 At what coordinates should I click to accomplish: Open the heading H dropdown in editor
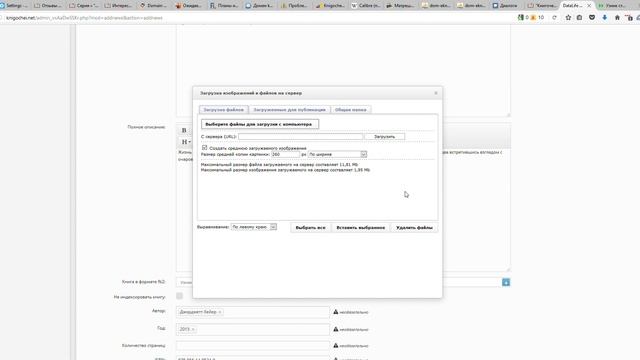(186, 142)
